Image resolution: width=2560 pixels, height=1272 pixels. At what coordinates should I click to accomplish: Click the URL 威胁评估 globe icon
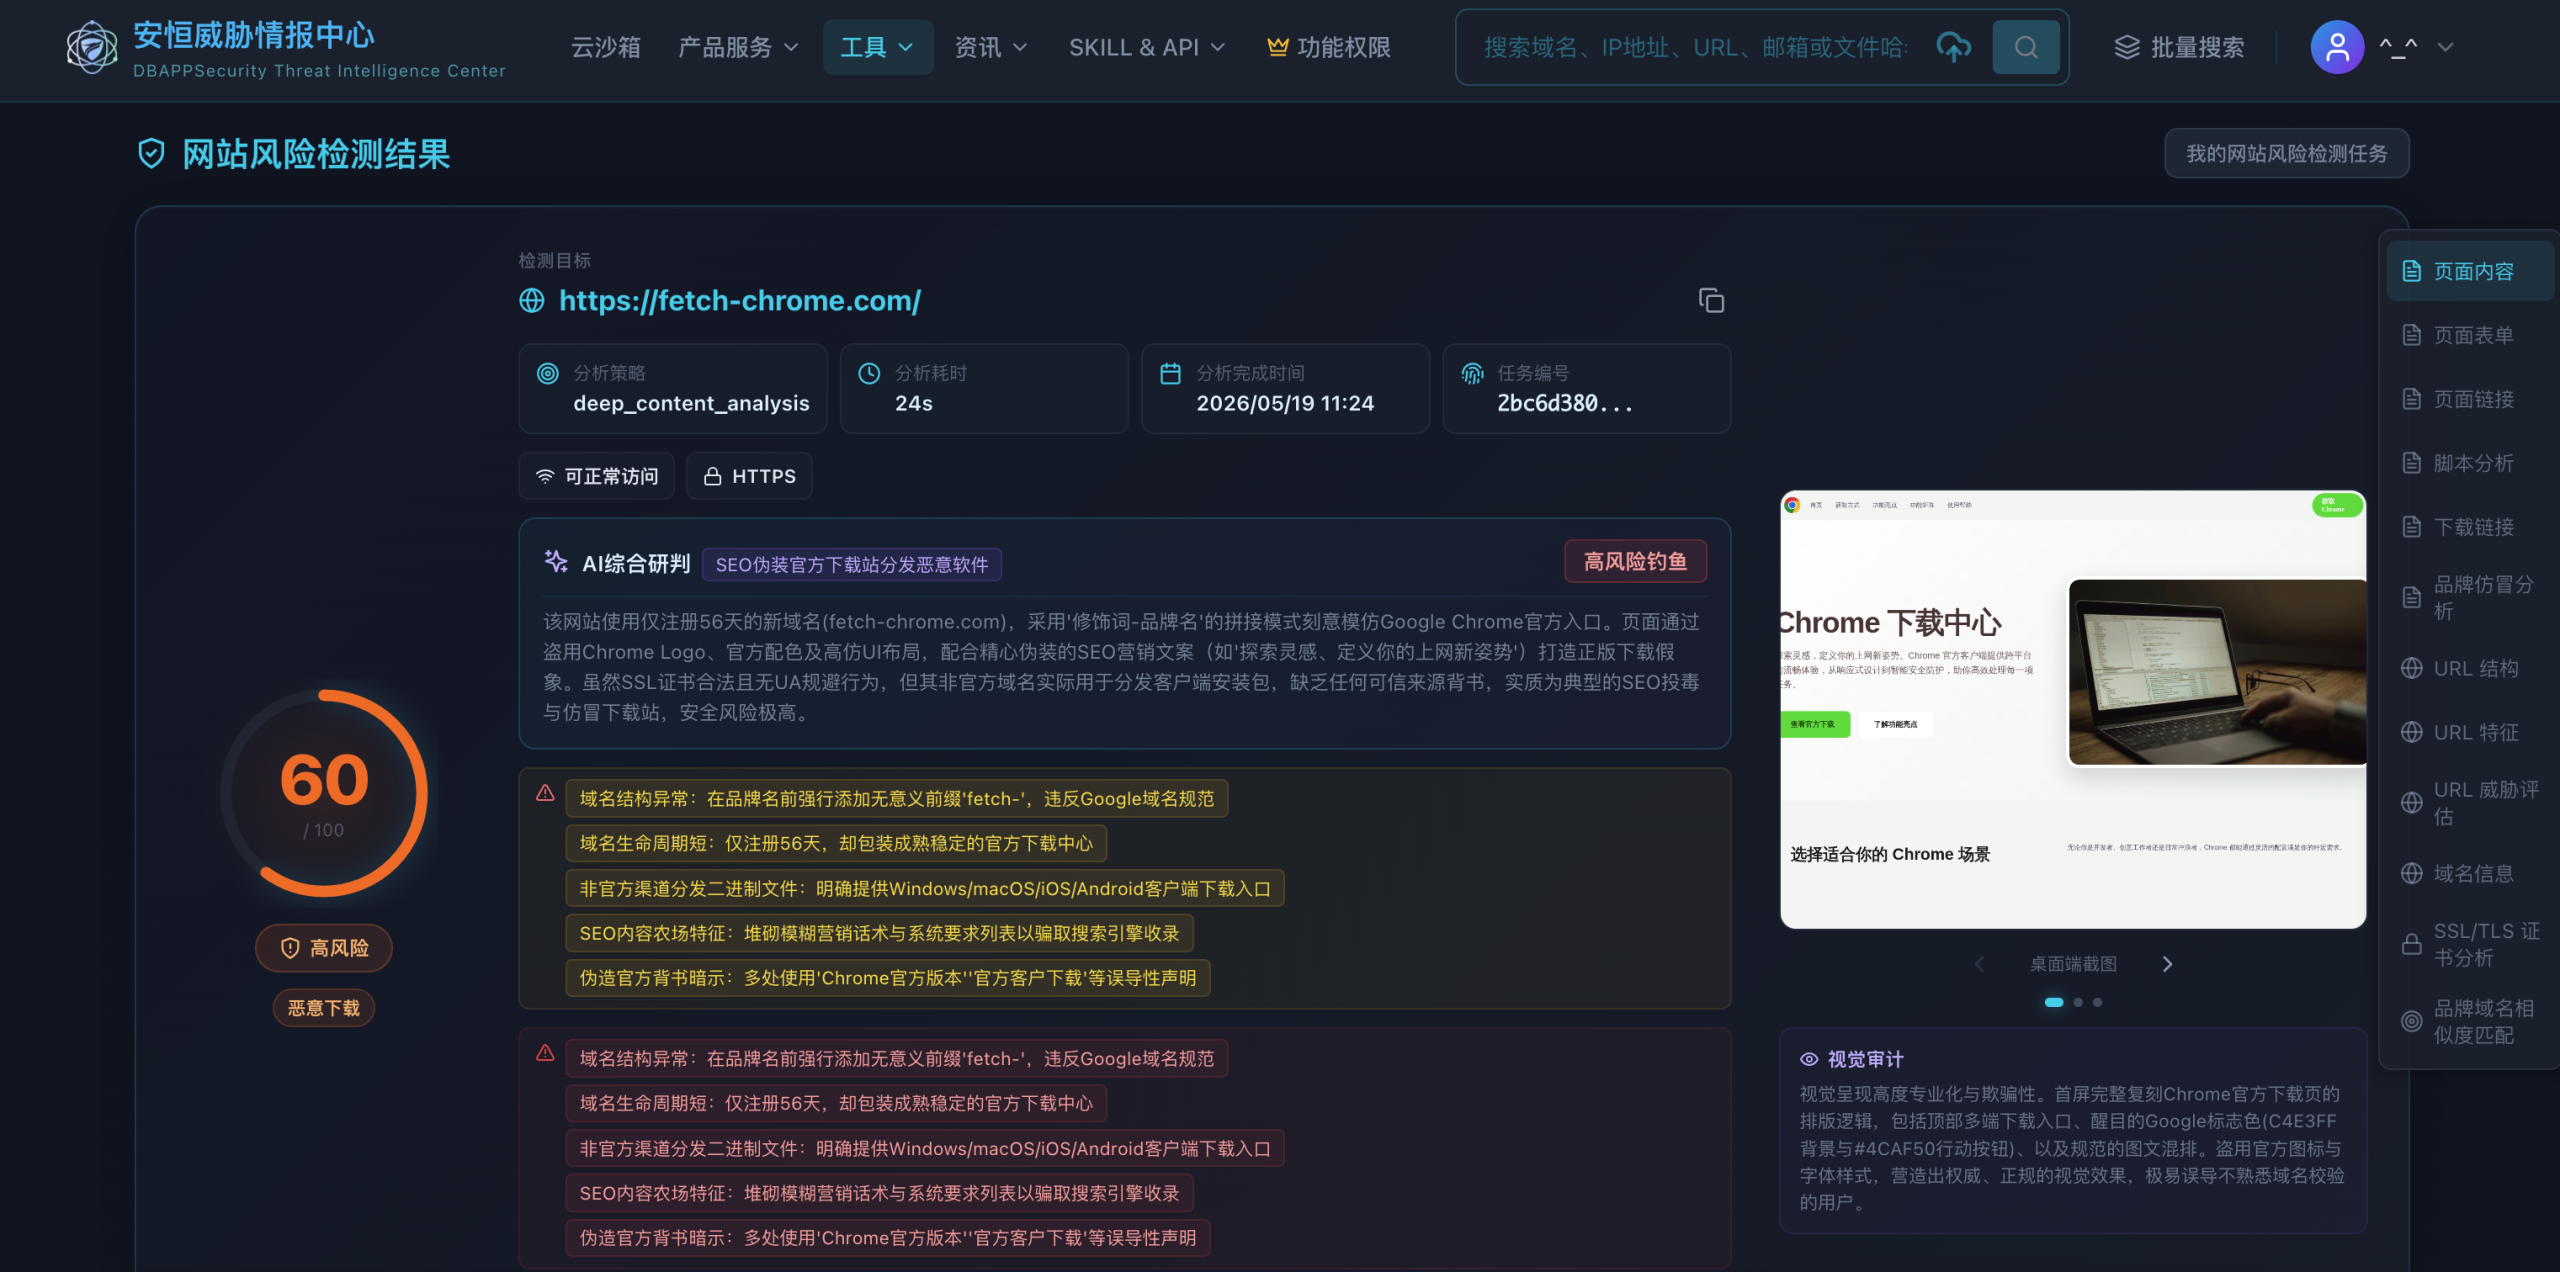(2412, 803)
